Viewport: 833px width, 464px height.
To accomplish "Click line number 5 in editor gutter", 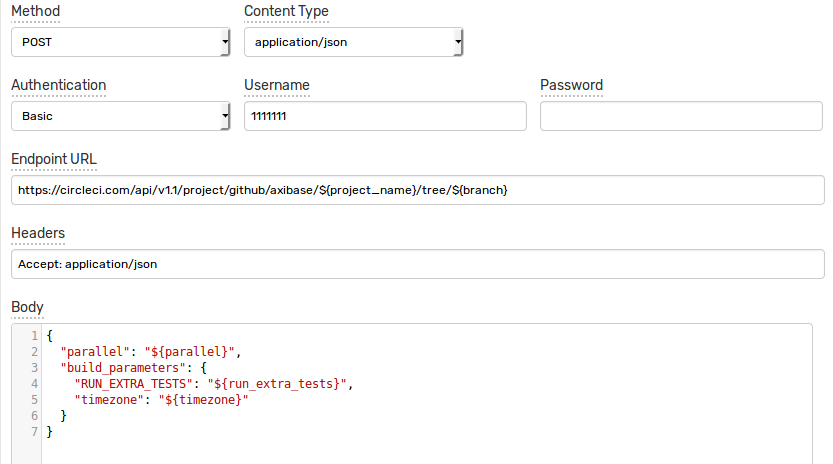I will 34,400.
